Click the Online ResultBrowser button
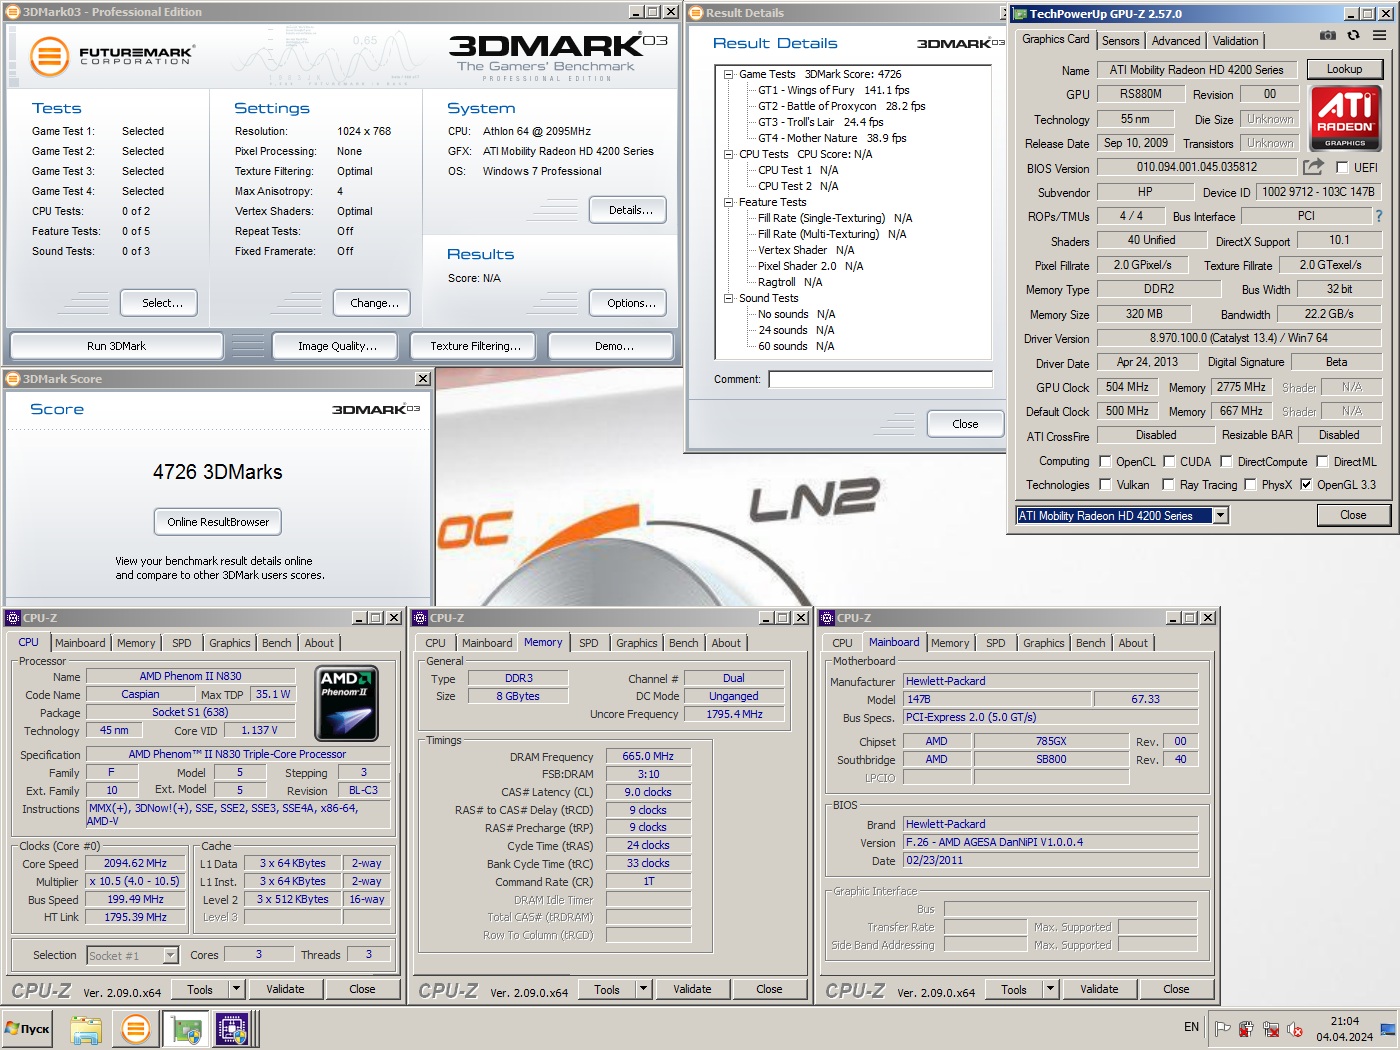Screen dimensions: 1400x1050 tap(218, 522)
